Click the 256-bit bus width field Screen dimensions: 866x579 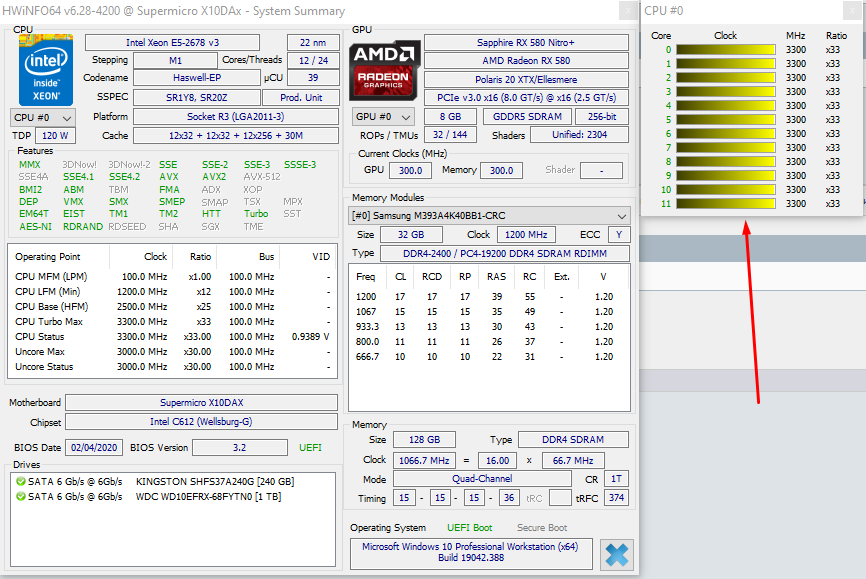602,117
